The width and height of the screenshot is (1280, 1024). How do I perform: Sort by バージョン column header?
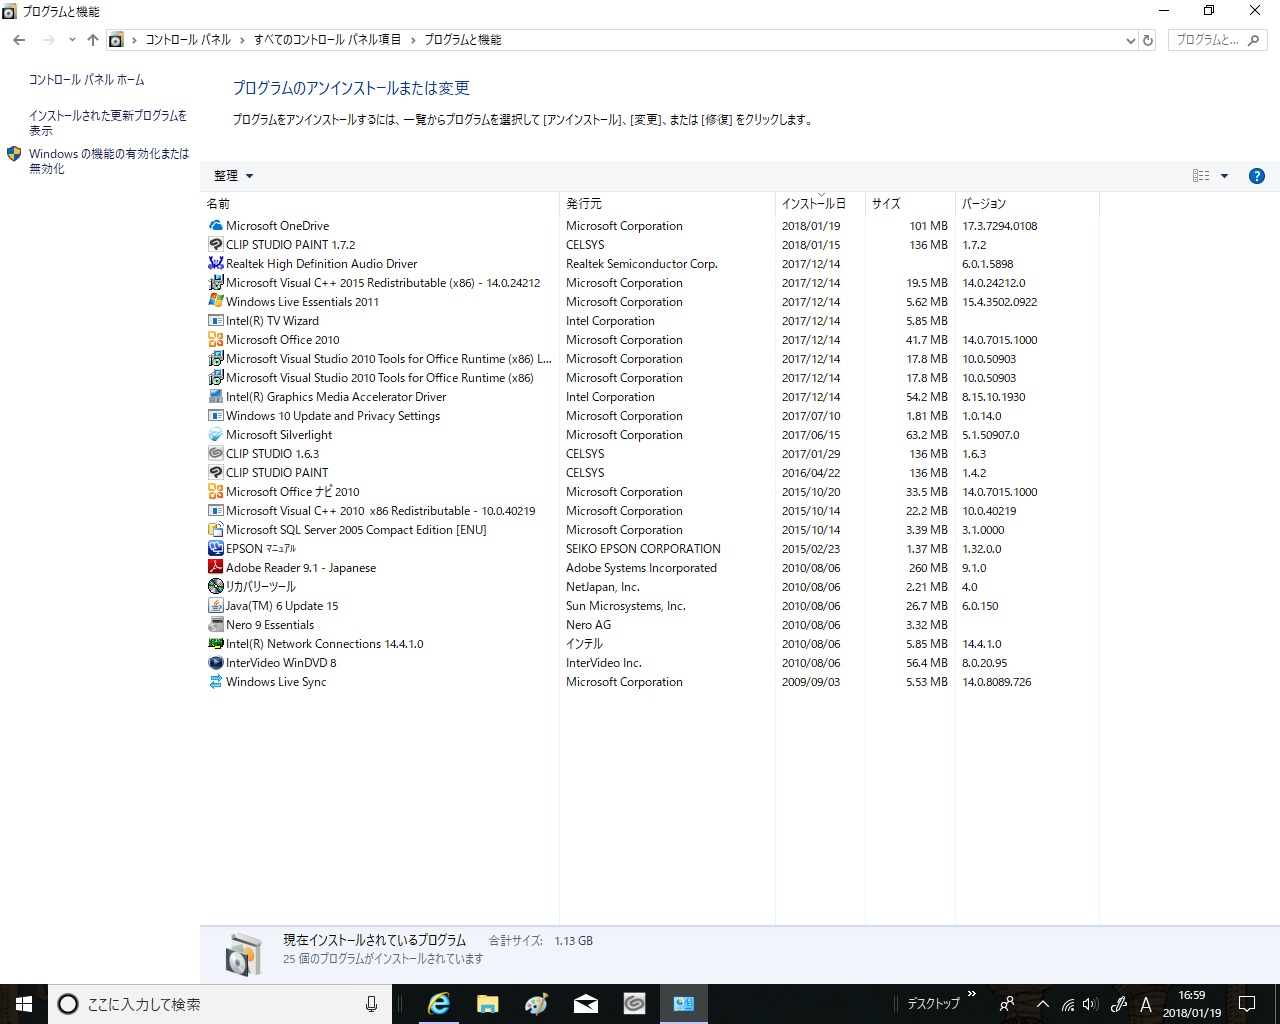point(1027,203)
